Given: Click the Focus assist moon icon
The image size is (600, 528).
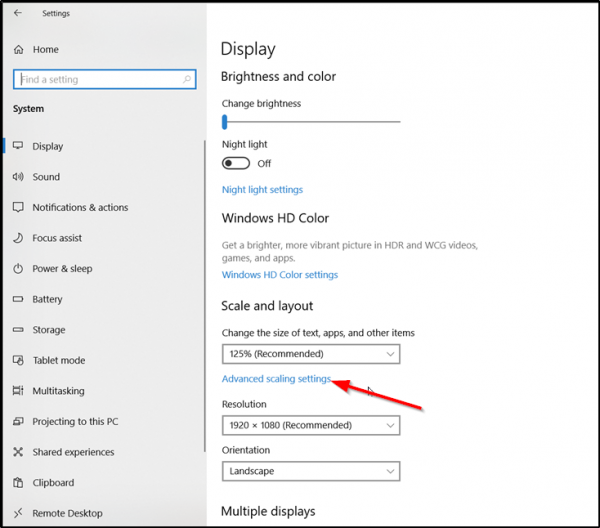Looking at the screenshot, I should click(x=18, y=238).
